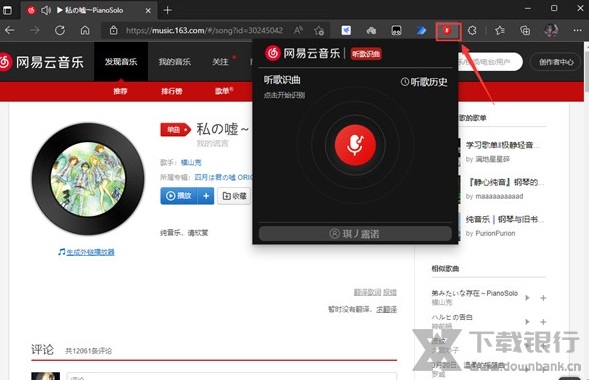Add song to playlist with plus button
The height and width of the screenshot is (380, 589).
tap(206, 196)
